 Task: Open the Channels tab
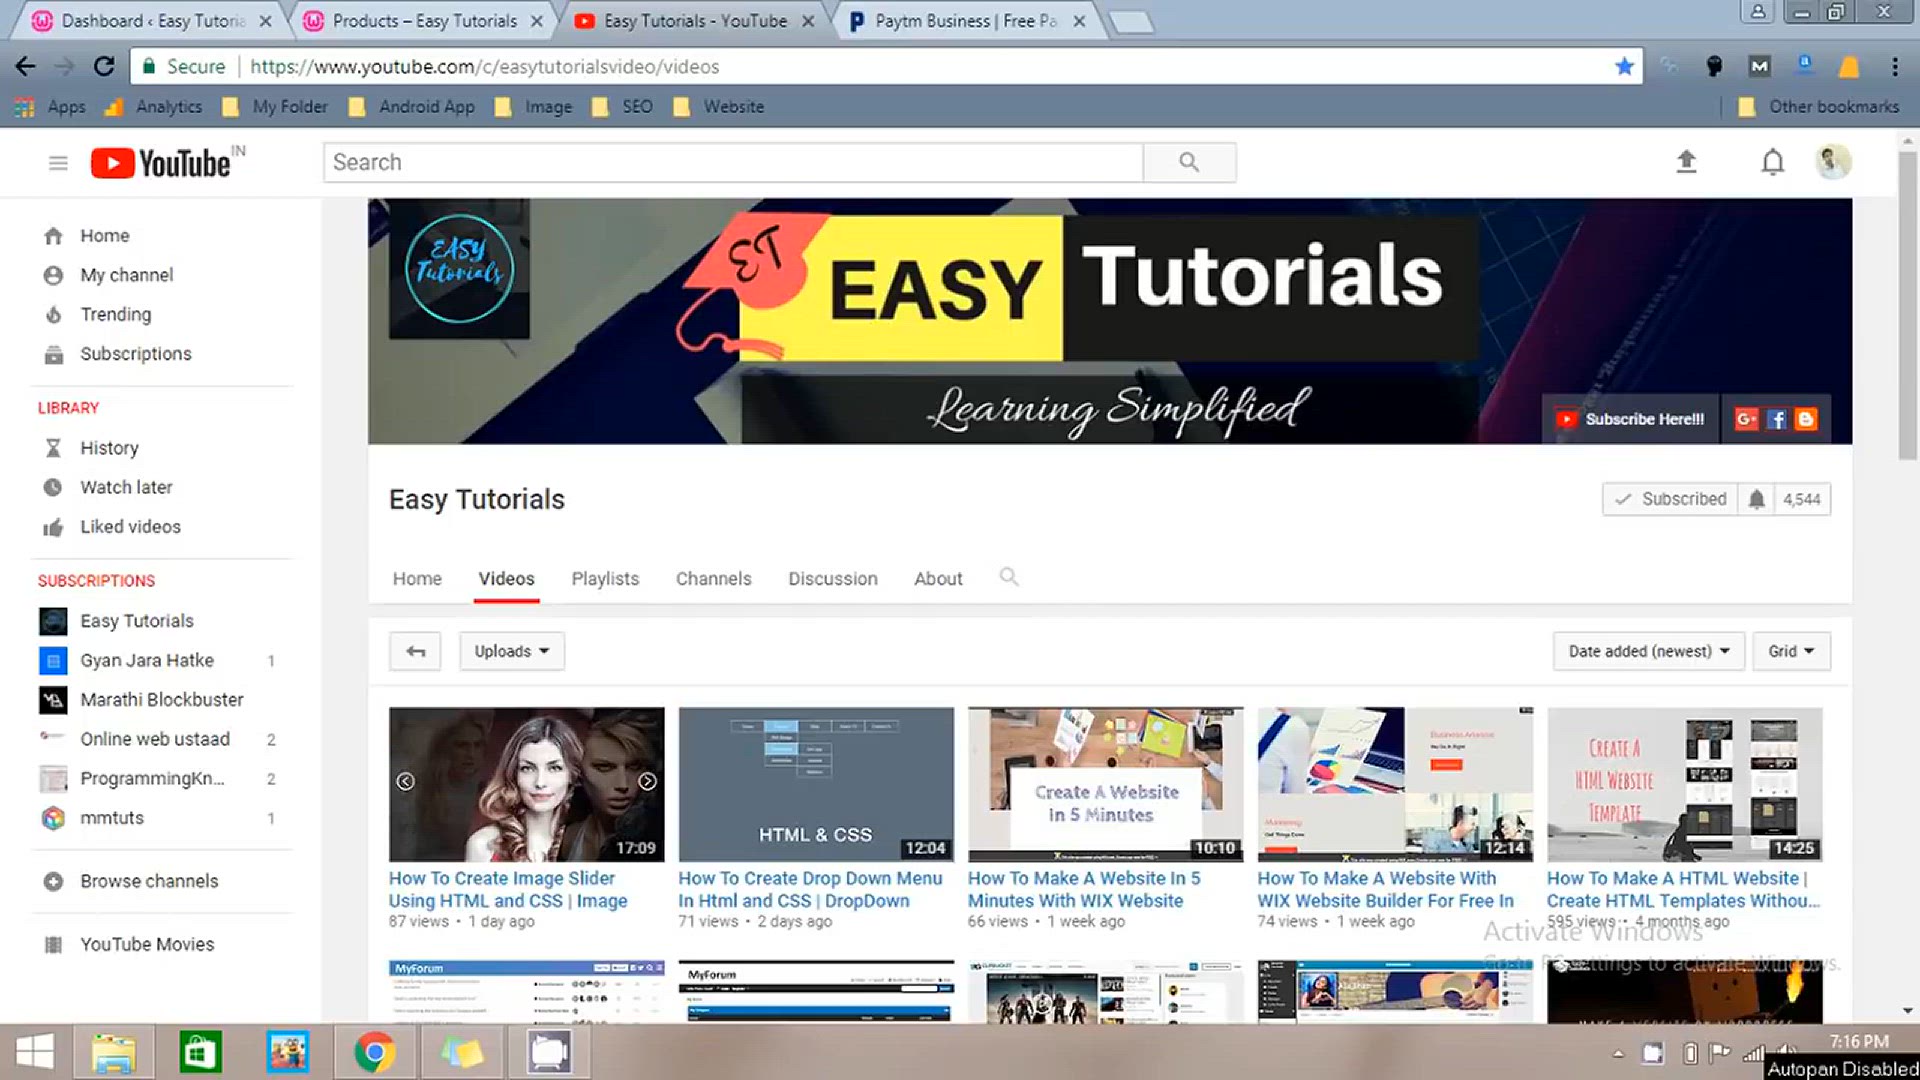(x=713, y=578)
